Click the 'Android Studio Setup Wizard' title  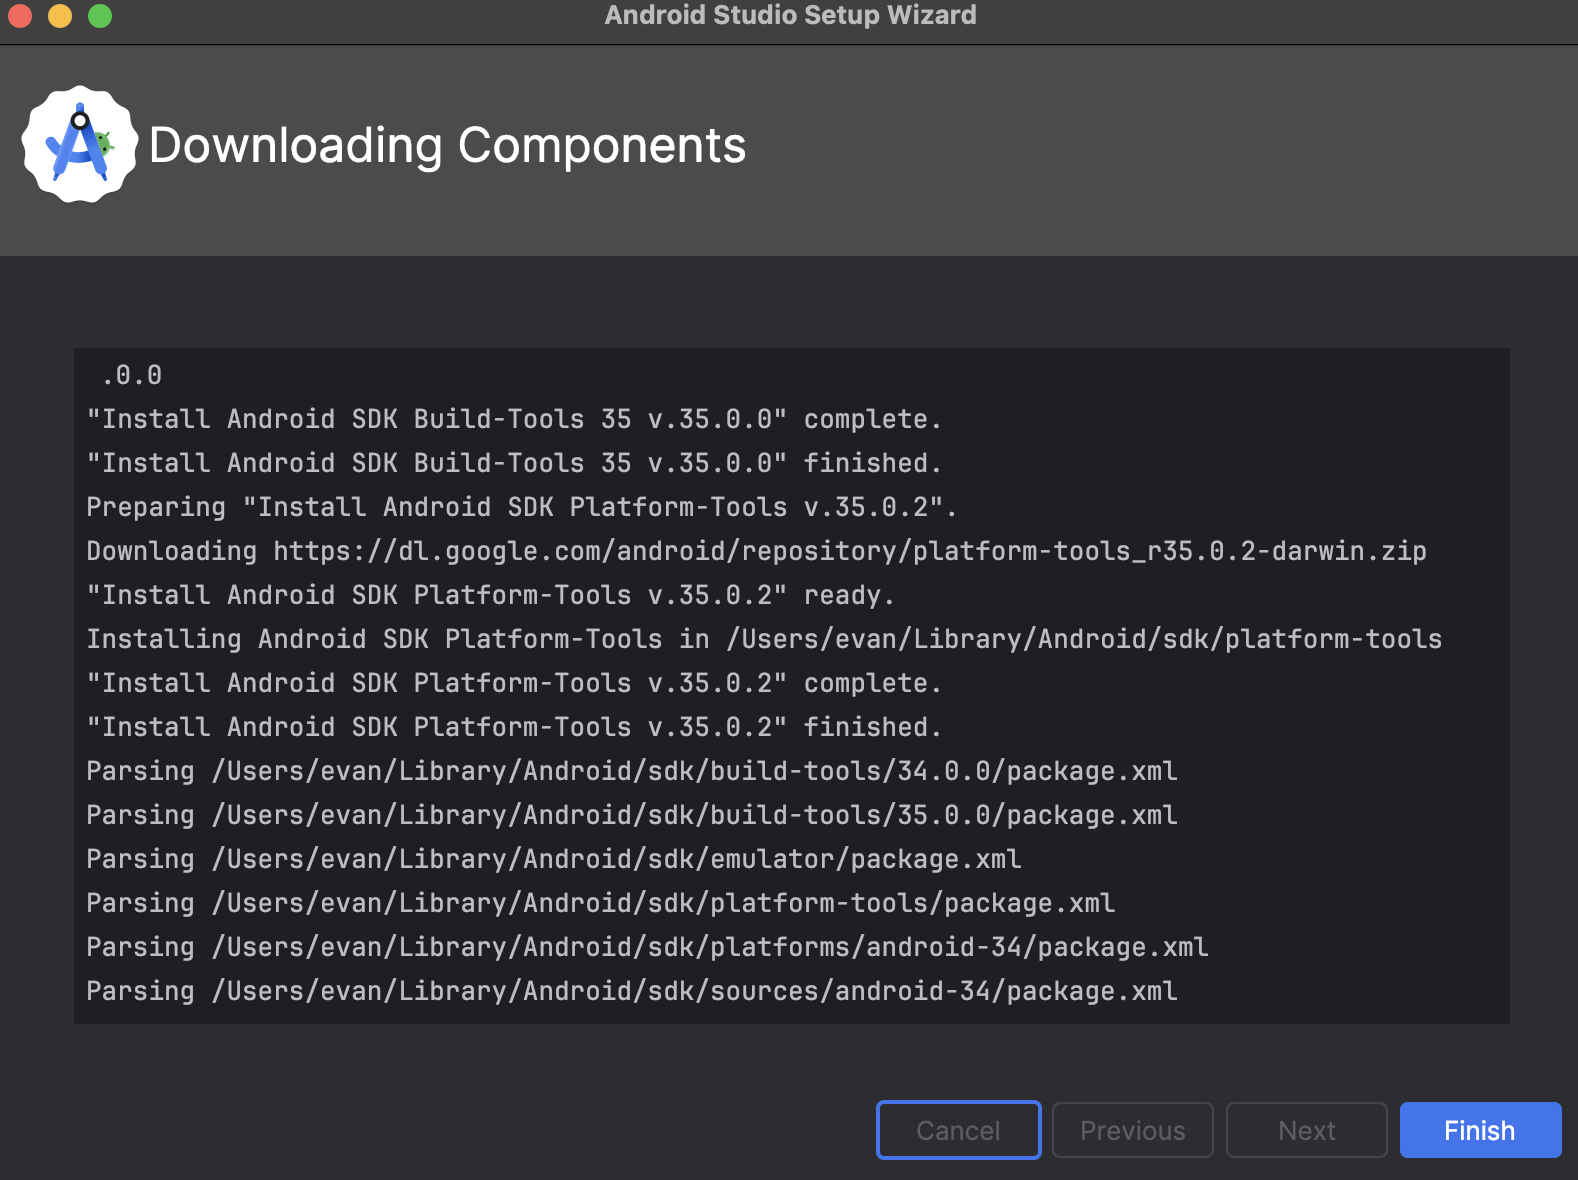[x=790, y=15]
